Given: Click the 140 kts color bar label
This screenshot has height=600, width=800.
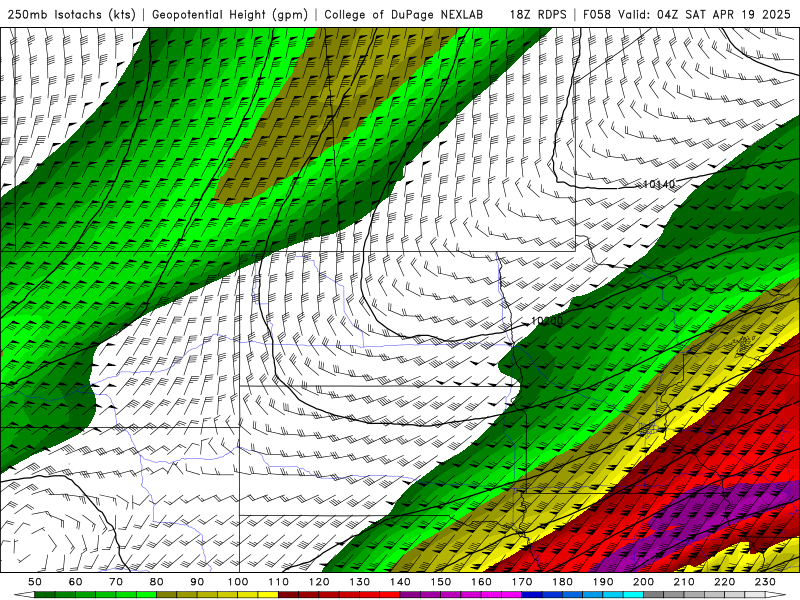Looking at the screenshot, I should [x=400, y=582].
